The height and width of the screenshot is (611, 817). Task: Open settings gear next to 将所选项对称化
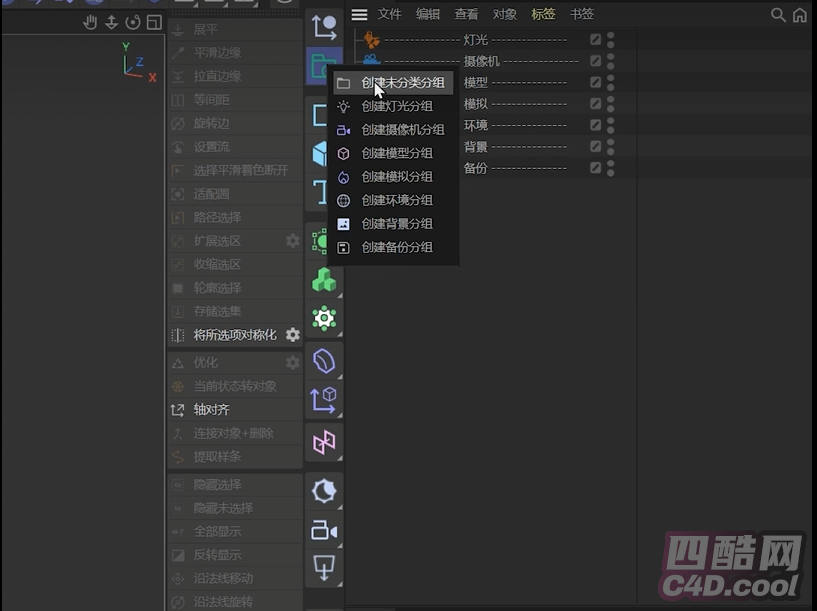[293, 335]
